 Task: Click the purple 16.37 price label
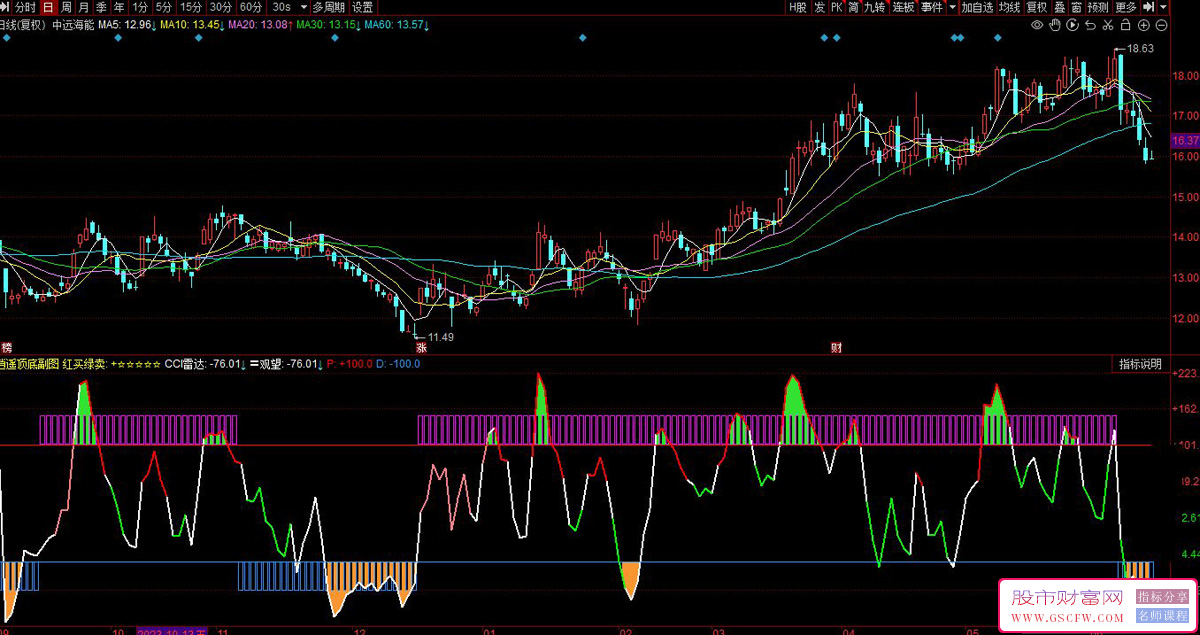tap(1184, 141)
